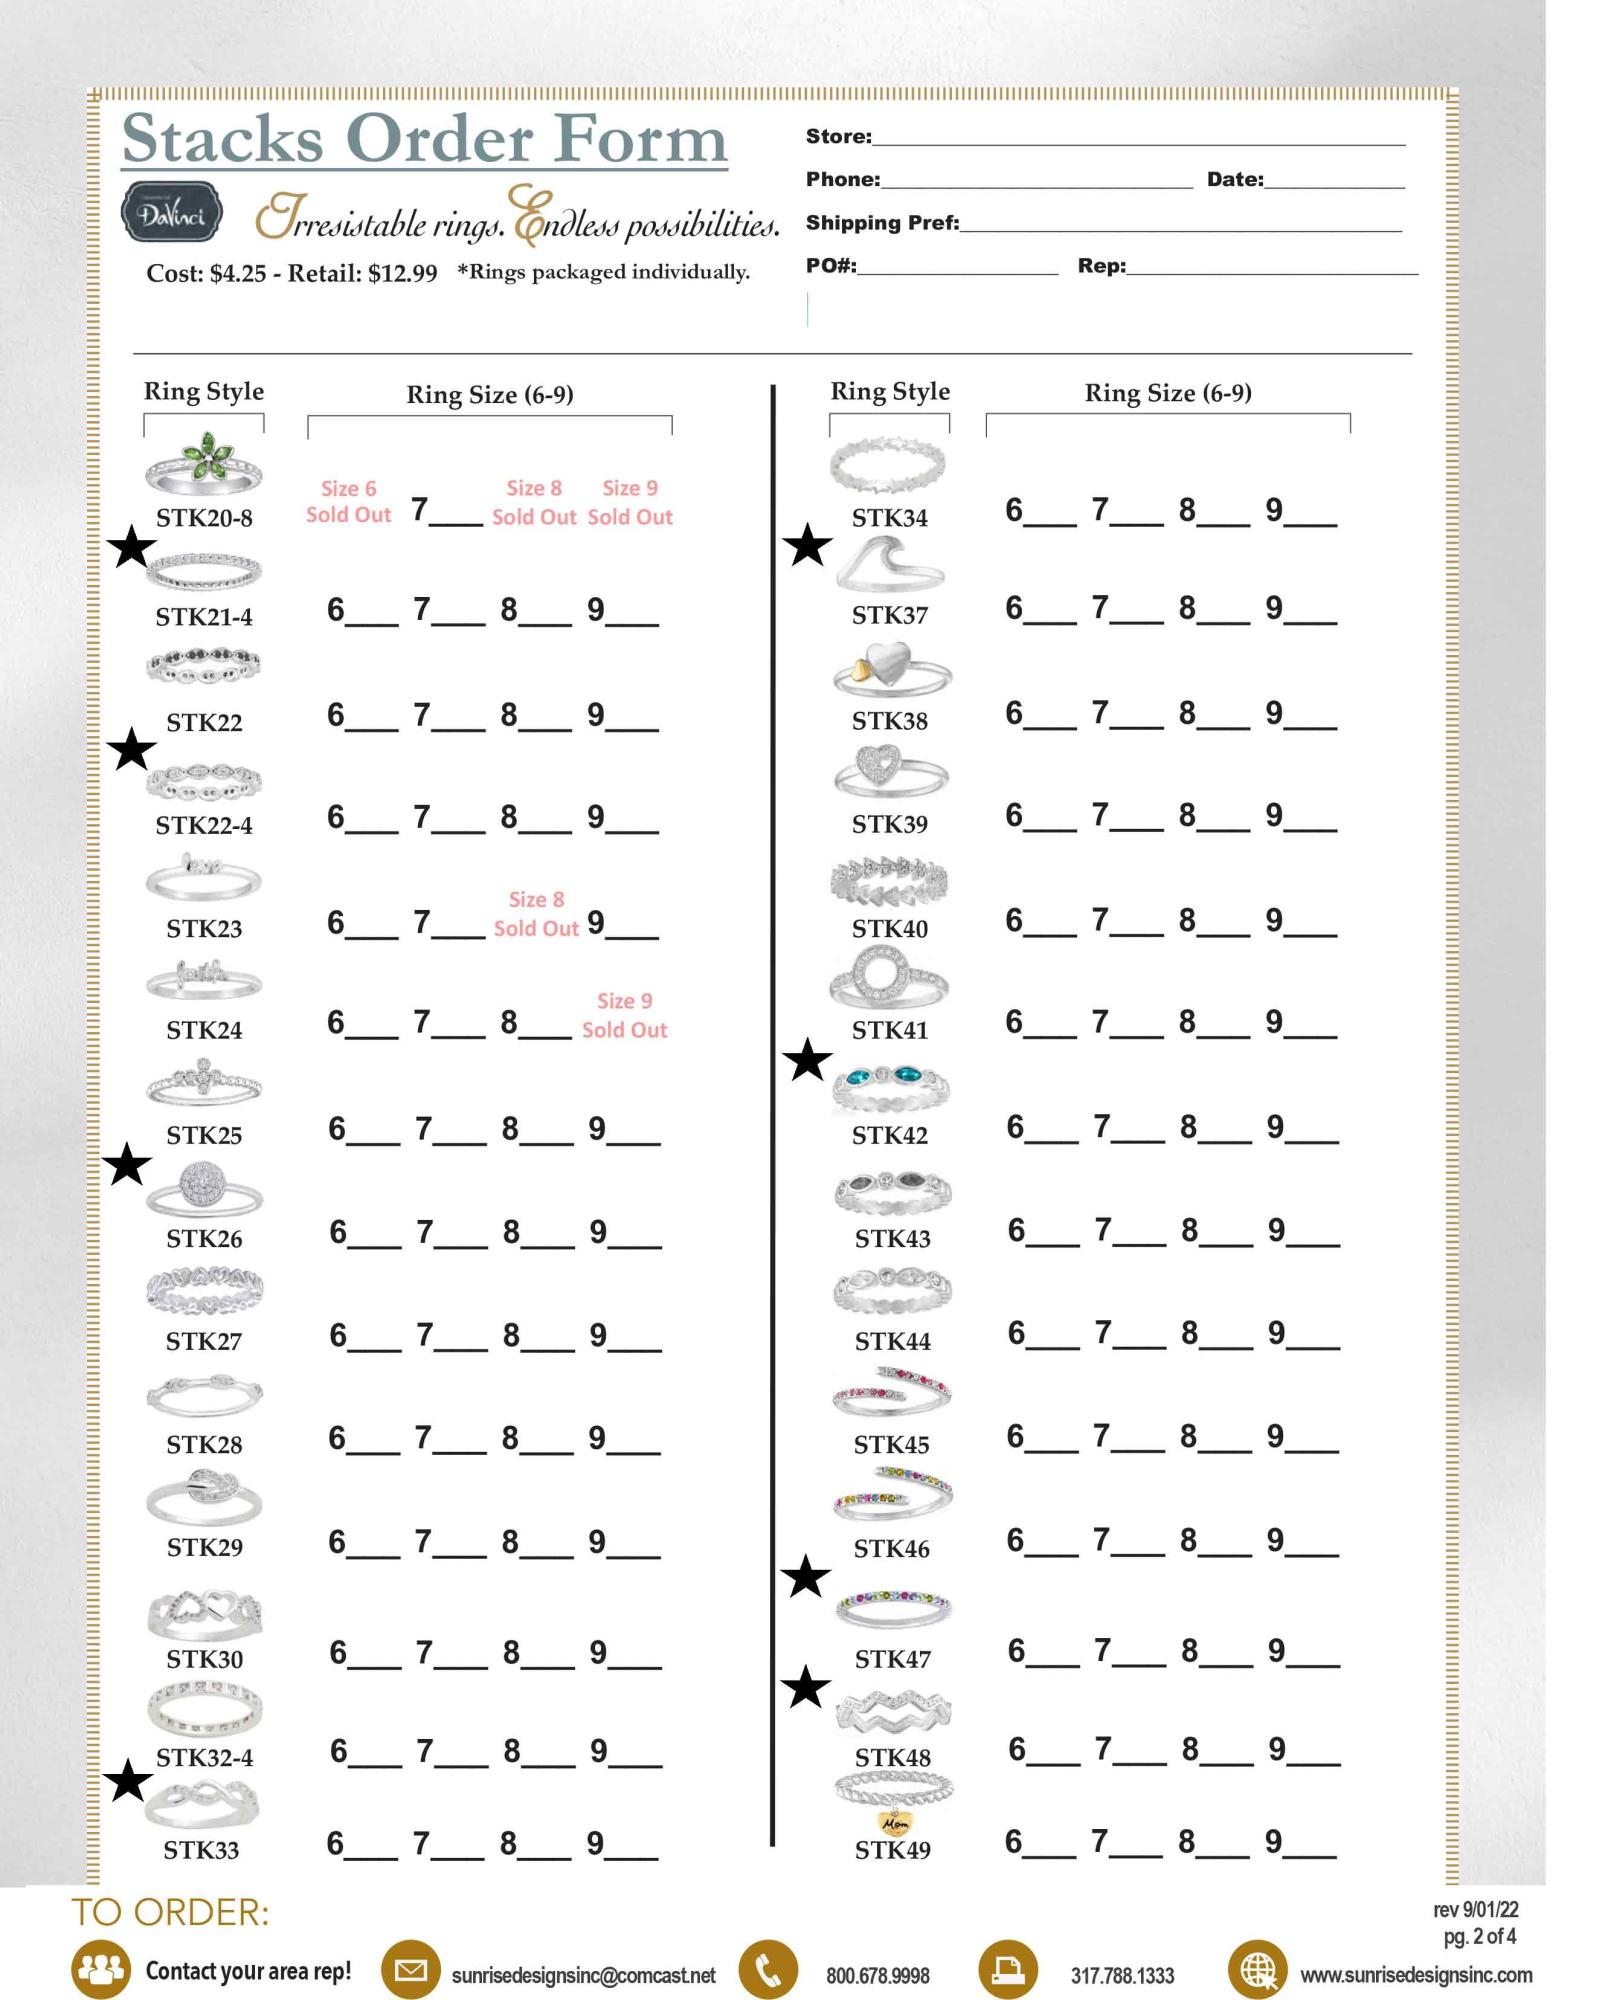Click the pg. 2 of 4 text
1611x2000 pixels.
click(x=1479, y=1937)
